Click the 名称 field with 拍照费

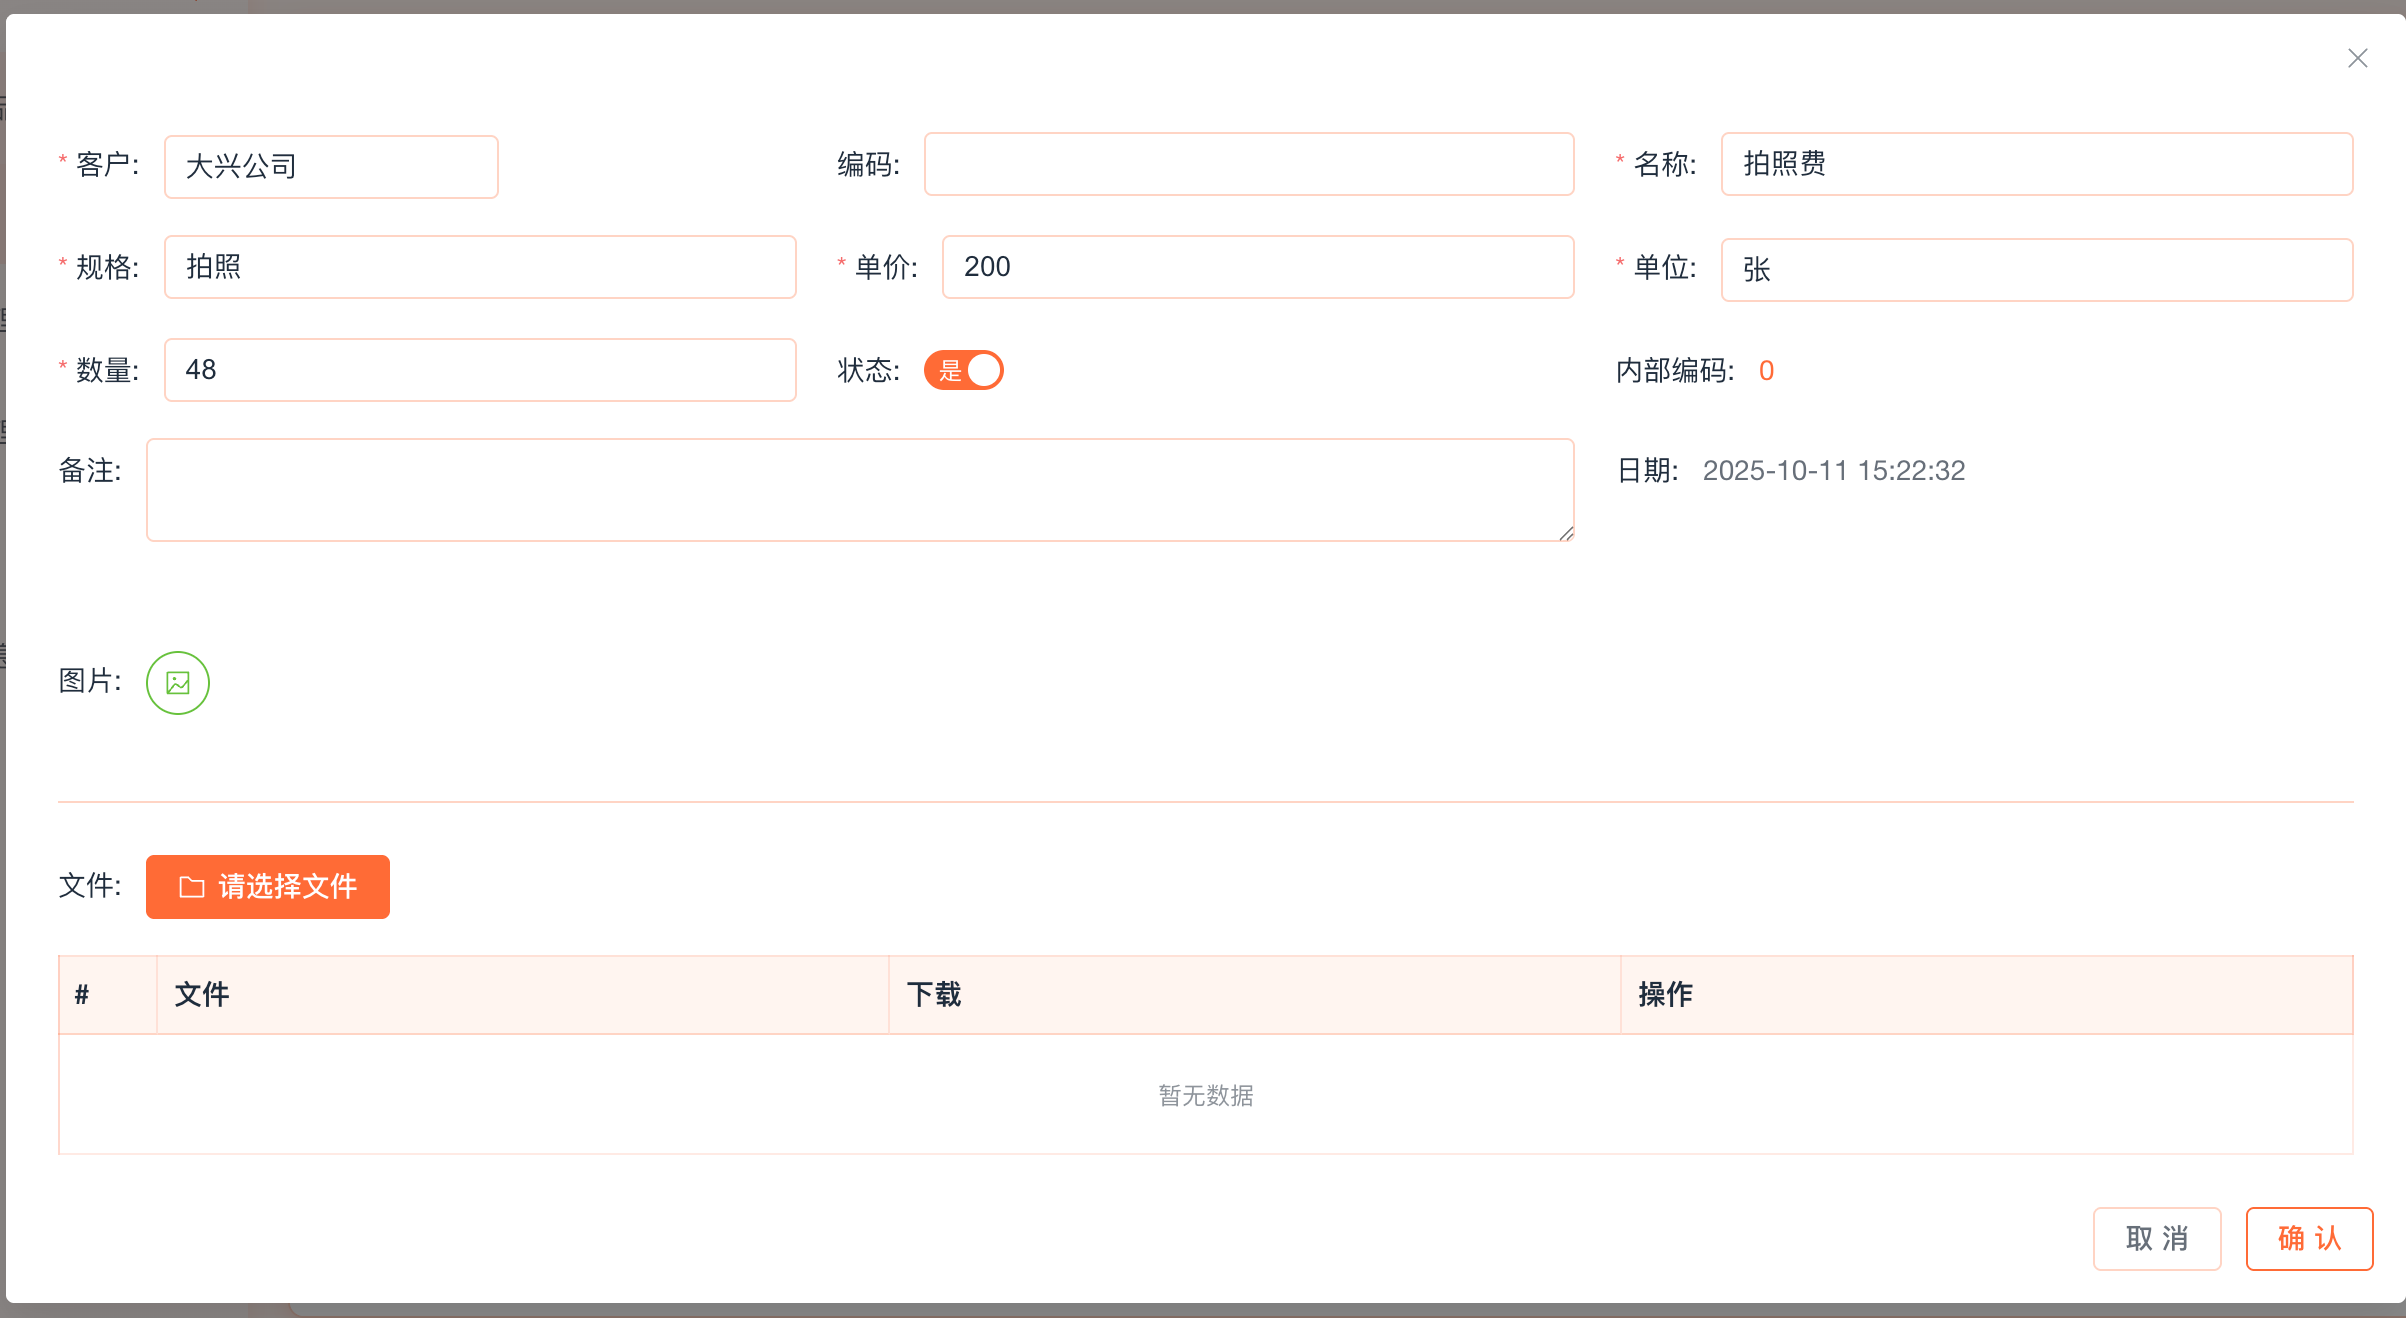tap(2036, 164)
